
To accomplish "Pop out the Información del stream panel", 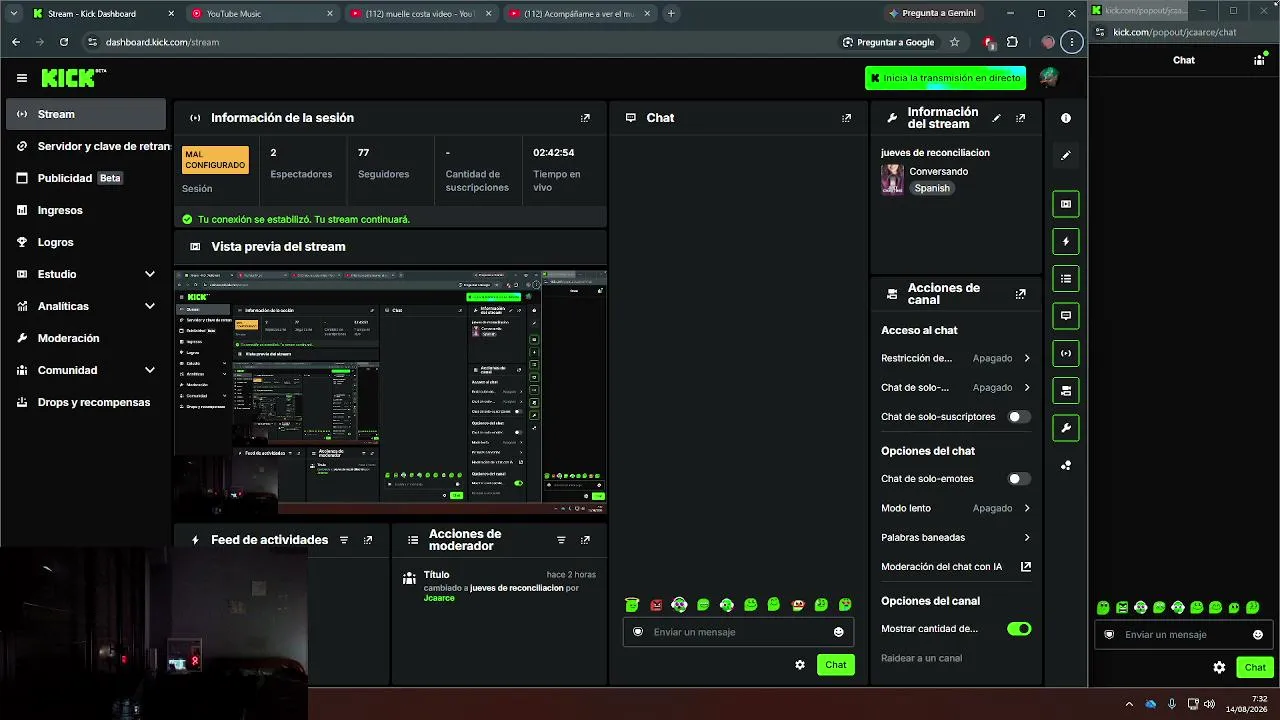I will click(x=1021, y=118).
